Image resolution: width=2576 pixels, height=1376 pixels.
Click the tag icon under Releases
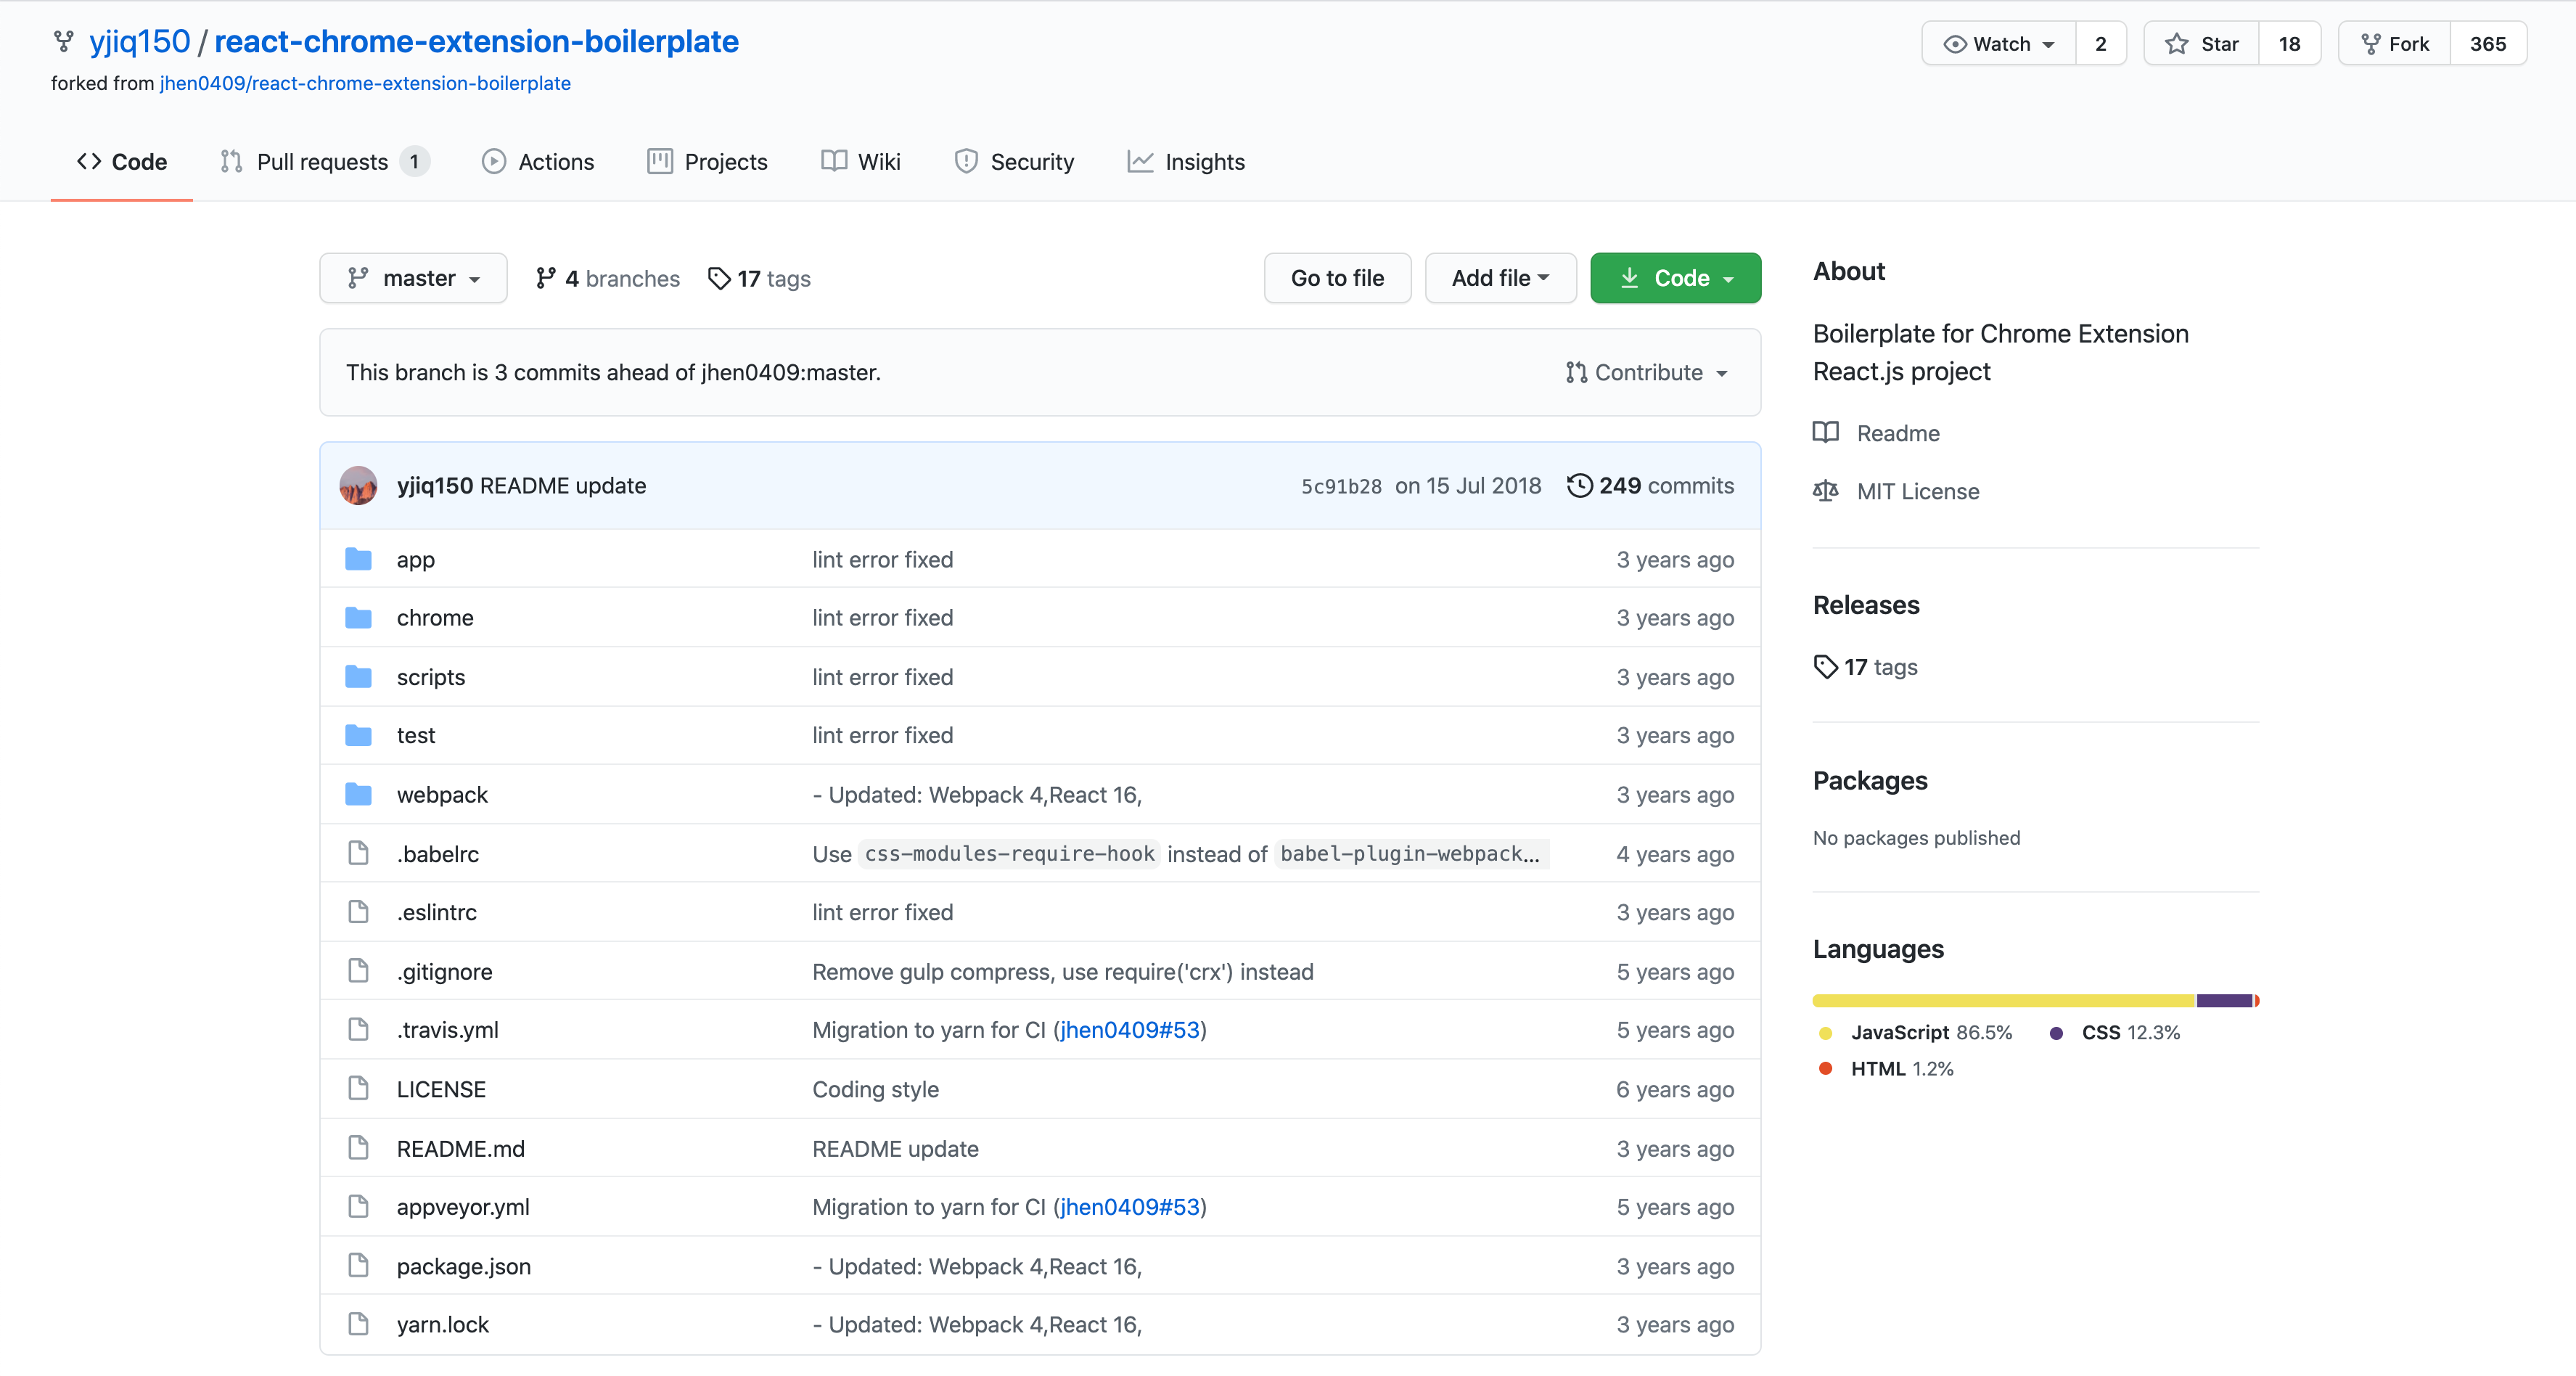[x=1826, y=666]
